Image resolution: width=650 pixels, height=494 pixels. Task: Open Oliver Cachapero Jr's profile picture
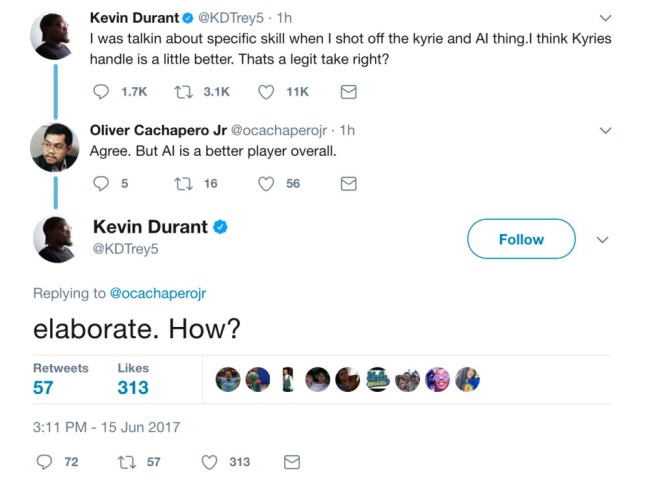pos(55,149)
